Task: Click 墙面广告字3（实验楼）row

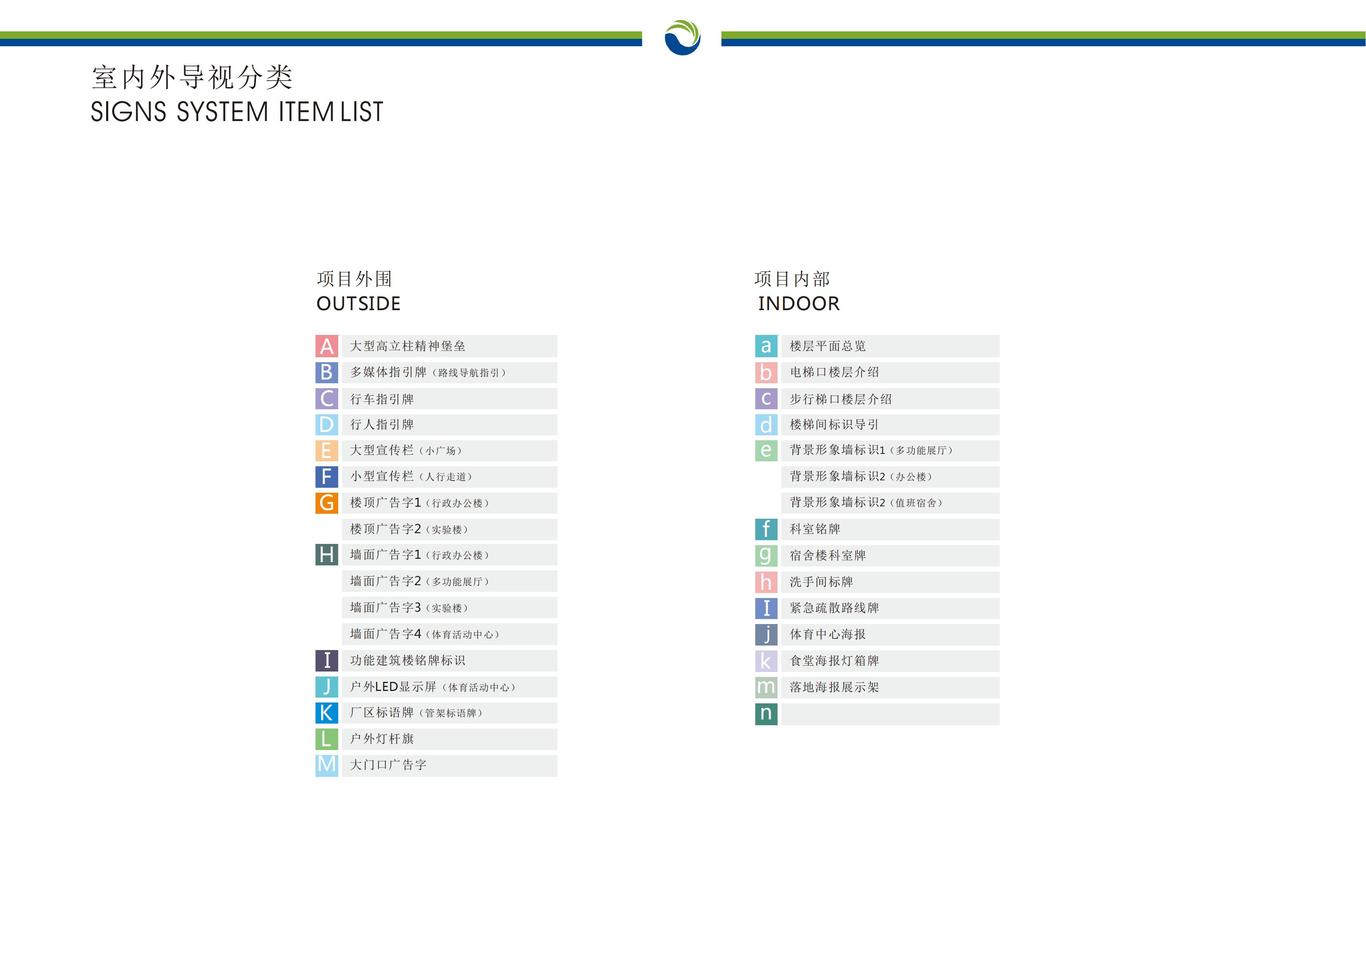Action: coord(449,607)
